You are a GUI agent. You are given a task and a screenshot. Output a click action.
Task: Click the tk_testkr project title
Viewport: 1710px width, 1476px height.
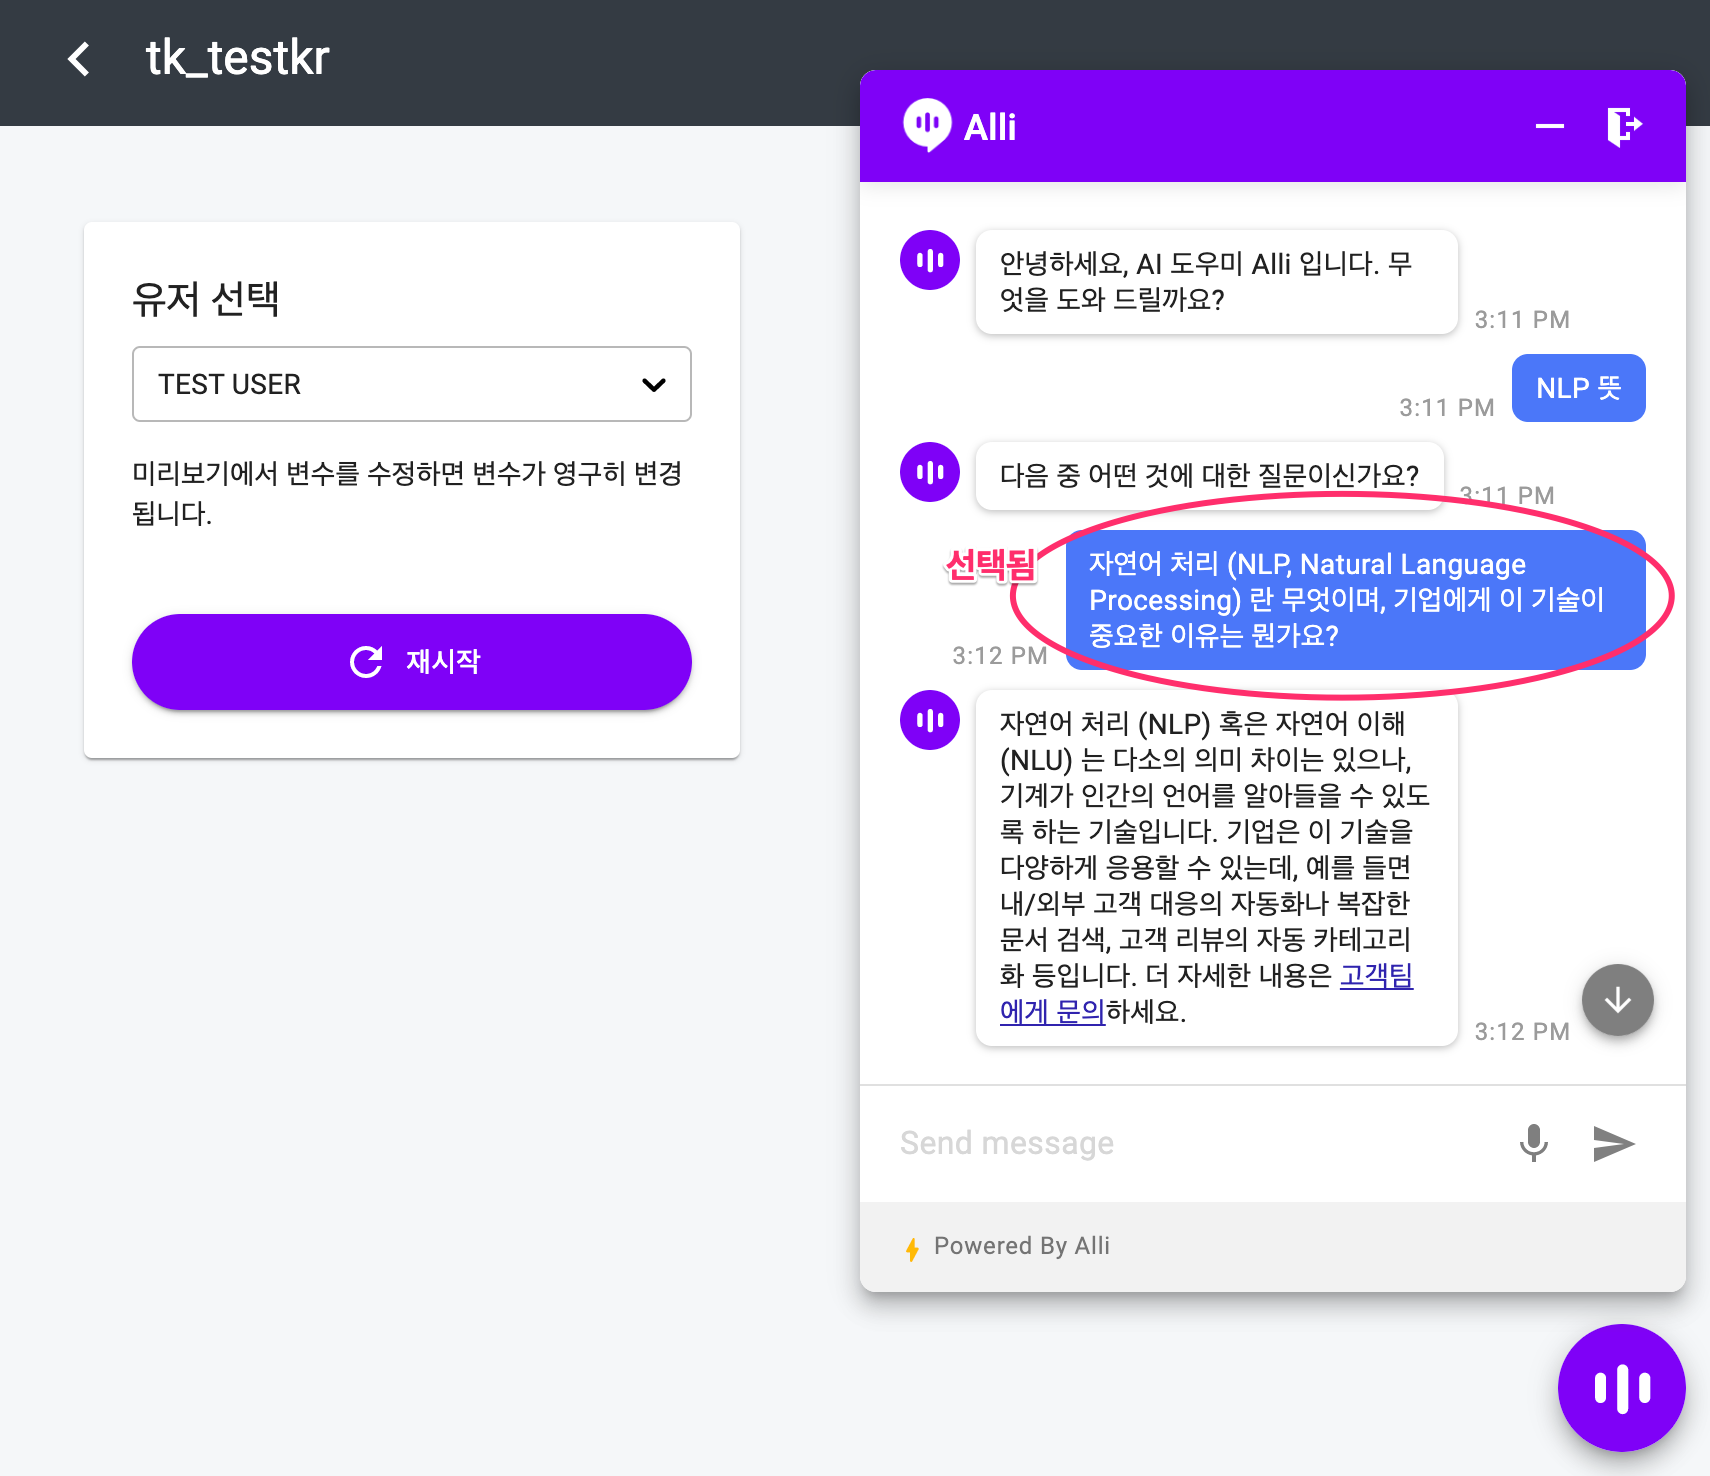coord(237,58)
